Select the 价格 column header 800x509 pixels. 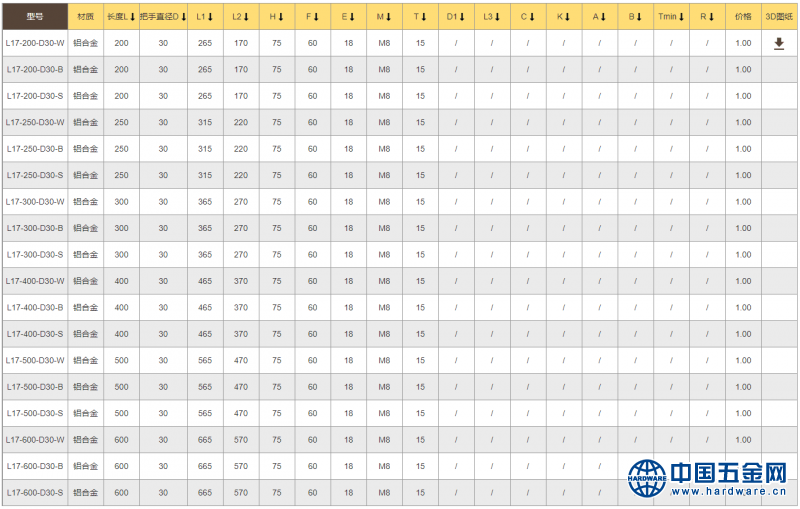point(743,17)
